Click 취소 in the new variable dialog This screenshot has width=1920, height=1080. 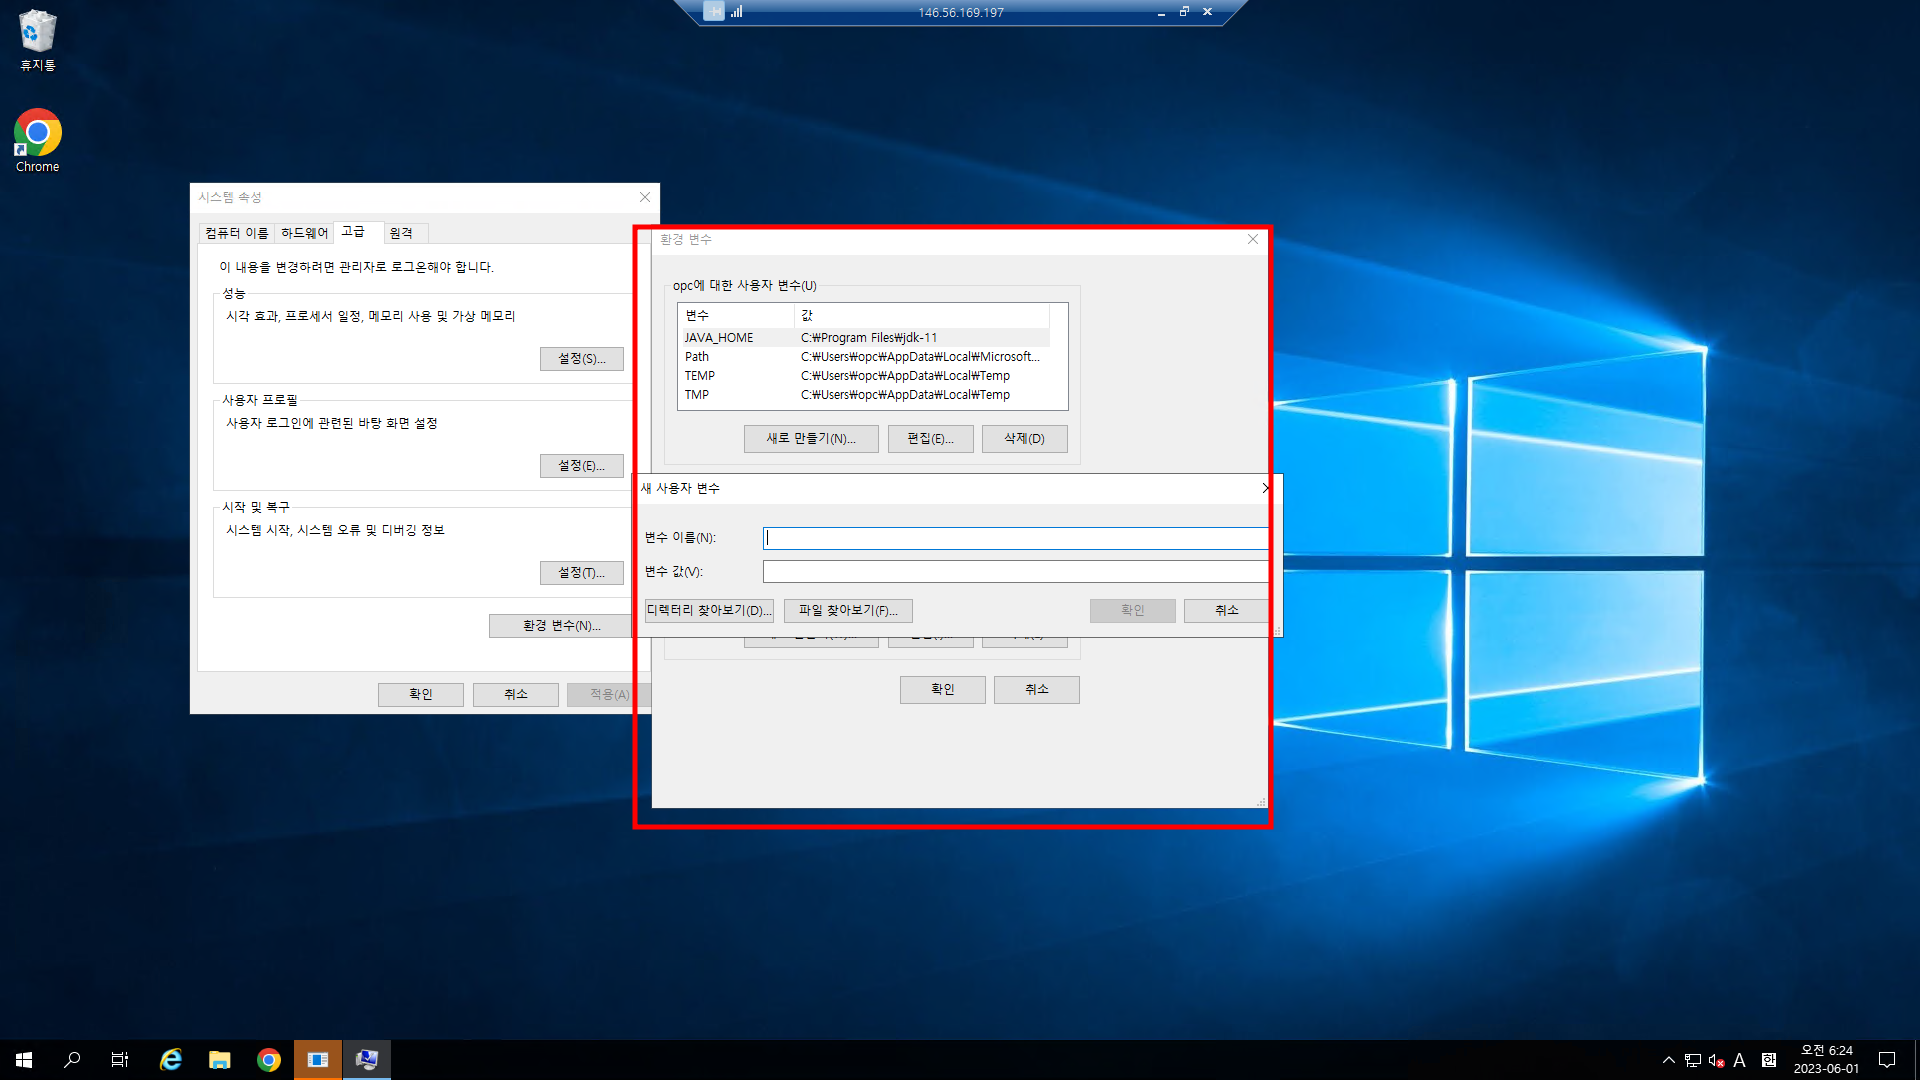(1226, 610)
